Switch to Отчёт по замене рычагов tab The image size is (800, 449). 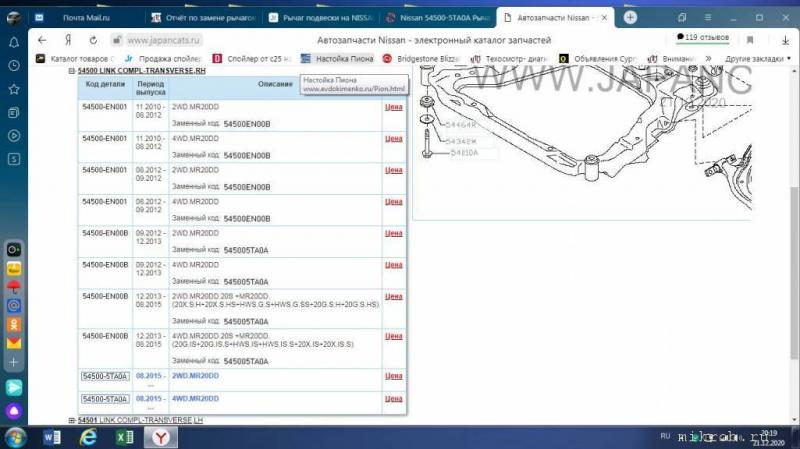(204, 17)
